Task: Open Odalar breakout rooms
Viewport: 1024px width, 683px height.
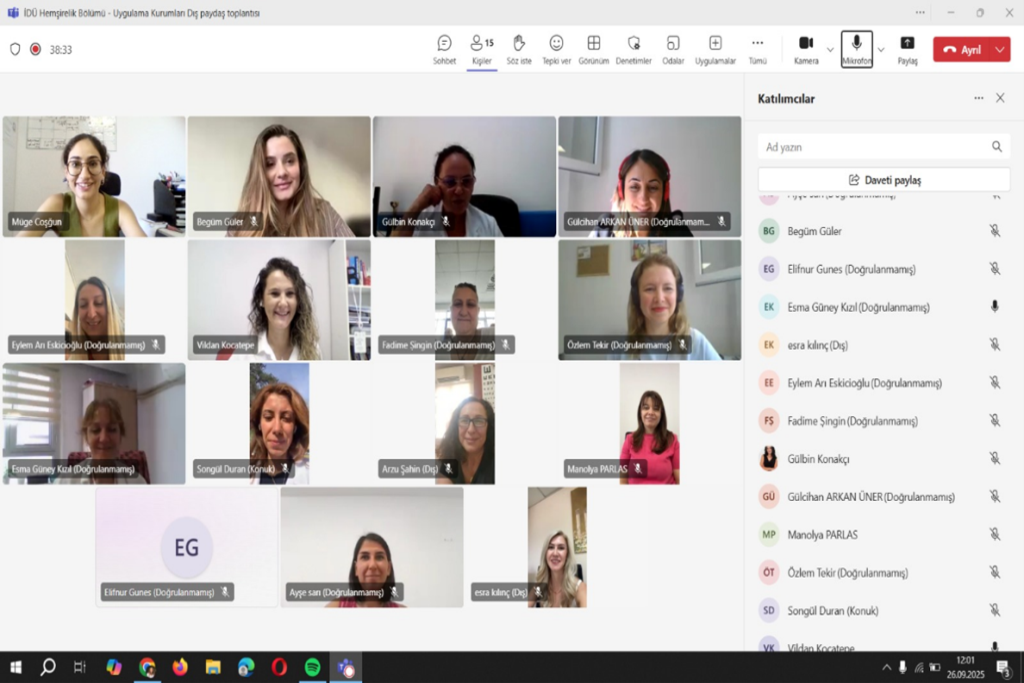Action: (673, 48)
